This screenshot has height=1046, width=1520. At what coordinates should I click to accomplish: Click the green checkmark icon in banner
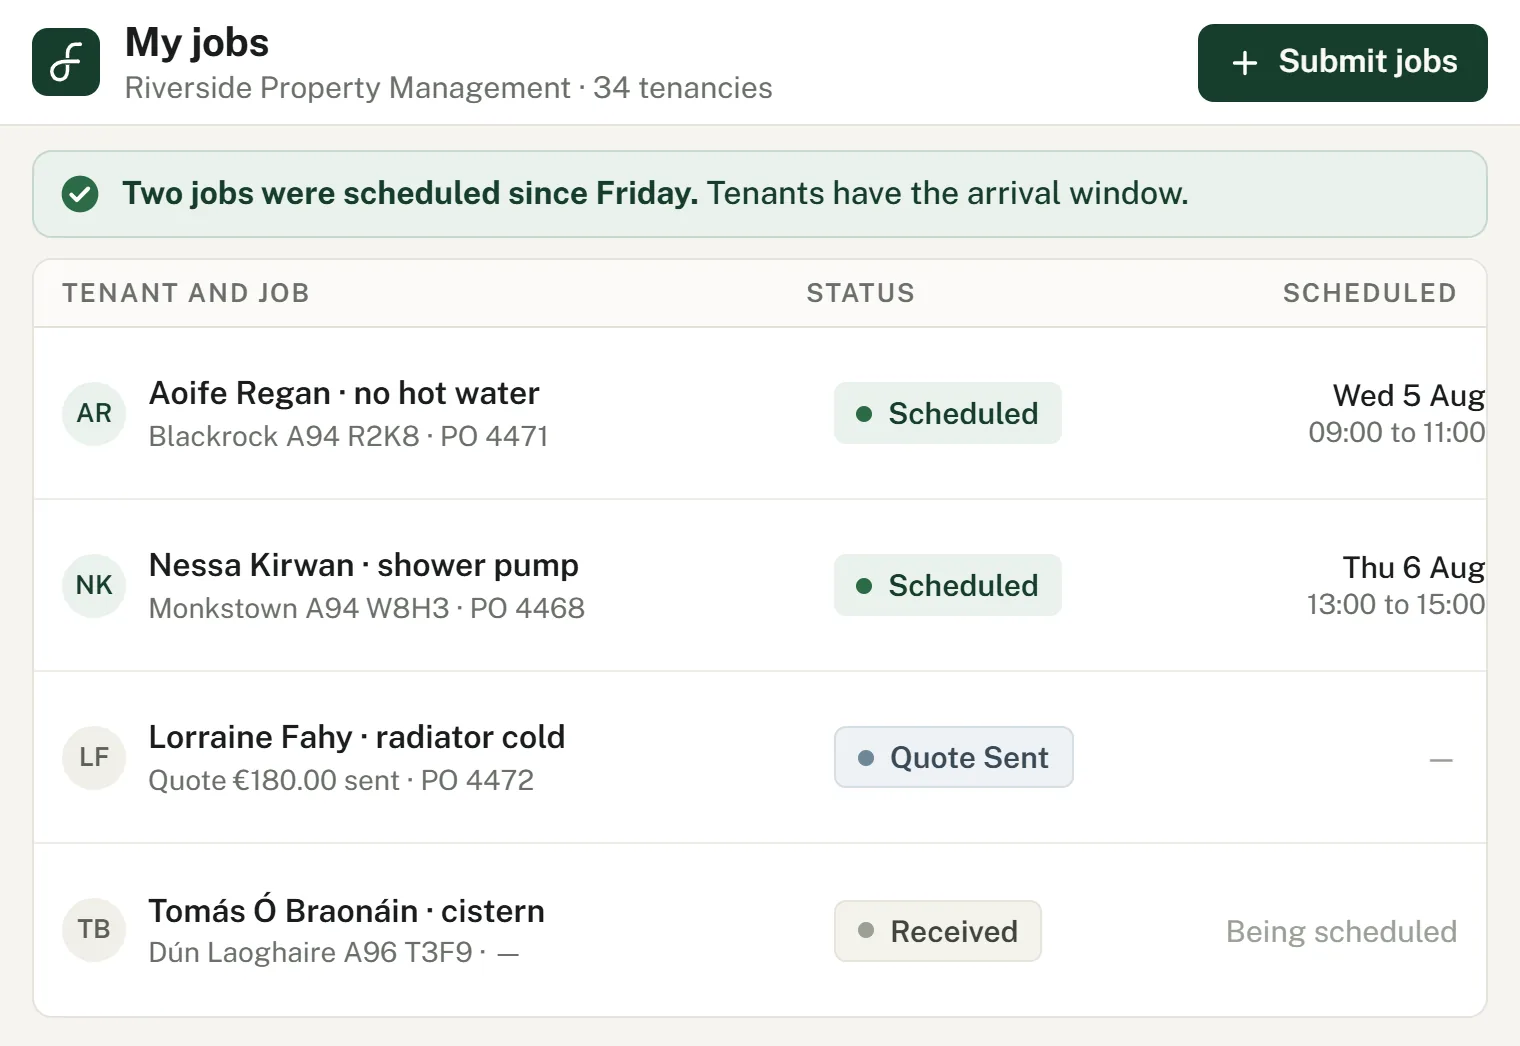point(80,194)
